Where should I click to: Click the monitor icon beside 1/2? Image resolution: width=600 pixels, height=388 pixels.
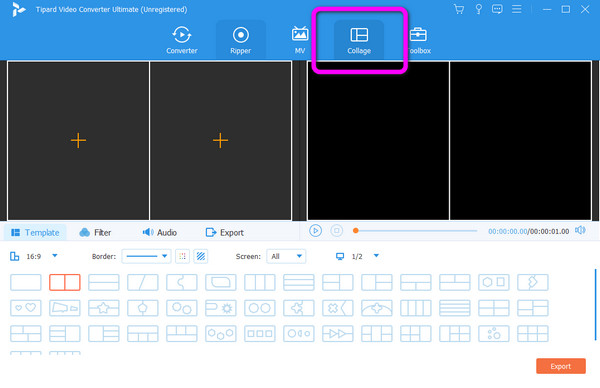pyautogui.click(x=340, y=256)
